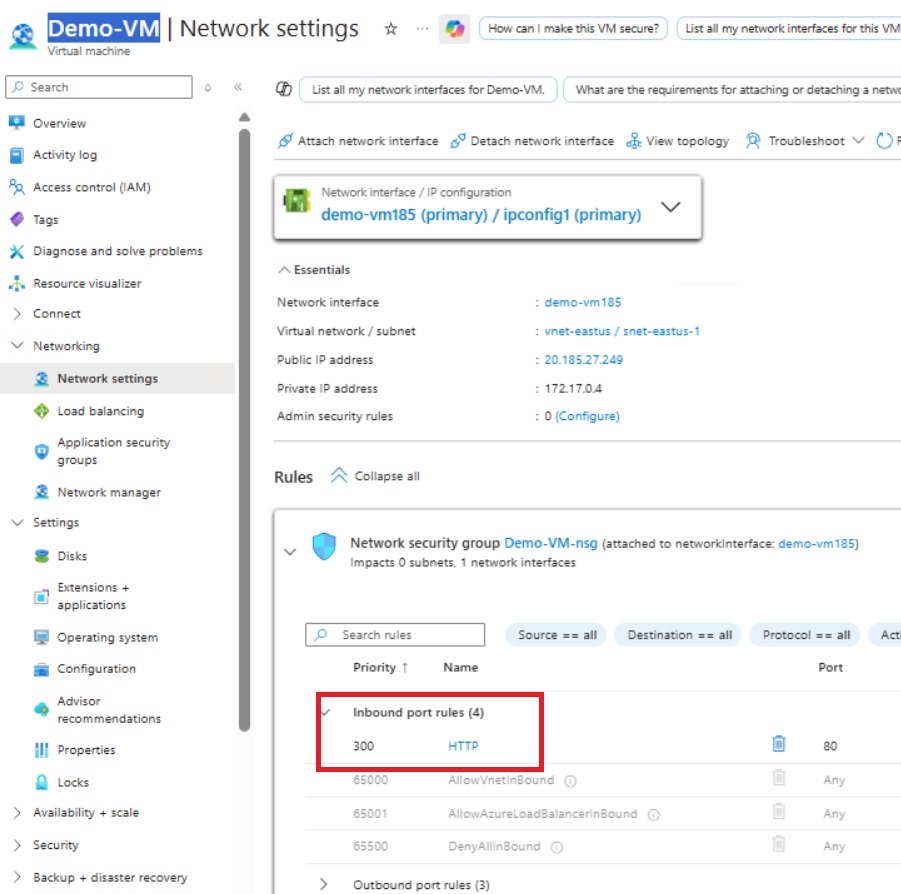The width and height of the screenshot is (901, 894).
Task: Click the Locks padlock icon
Action: point(41,782)
